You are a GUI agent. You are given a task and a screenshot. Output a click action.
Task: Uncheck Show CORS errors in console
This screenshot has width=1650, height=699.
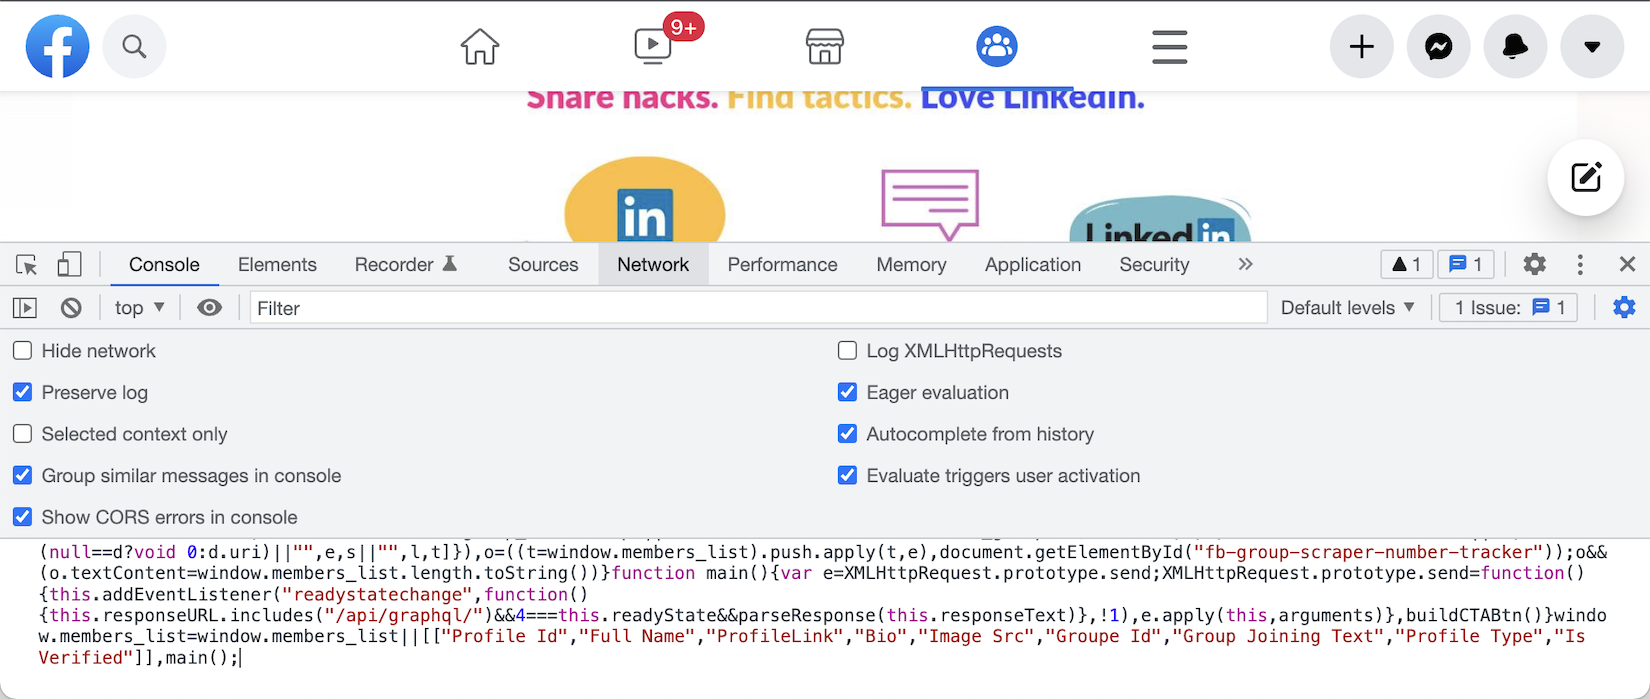[22, 517]
